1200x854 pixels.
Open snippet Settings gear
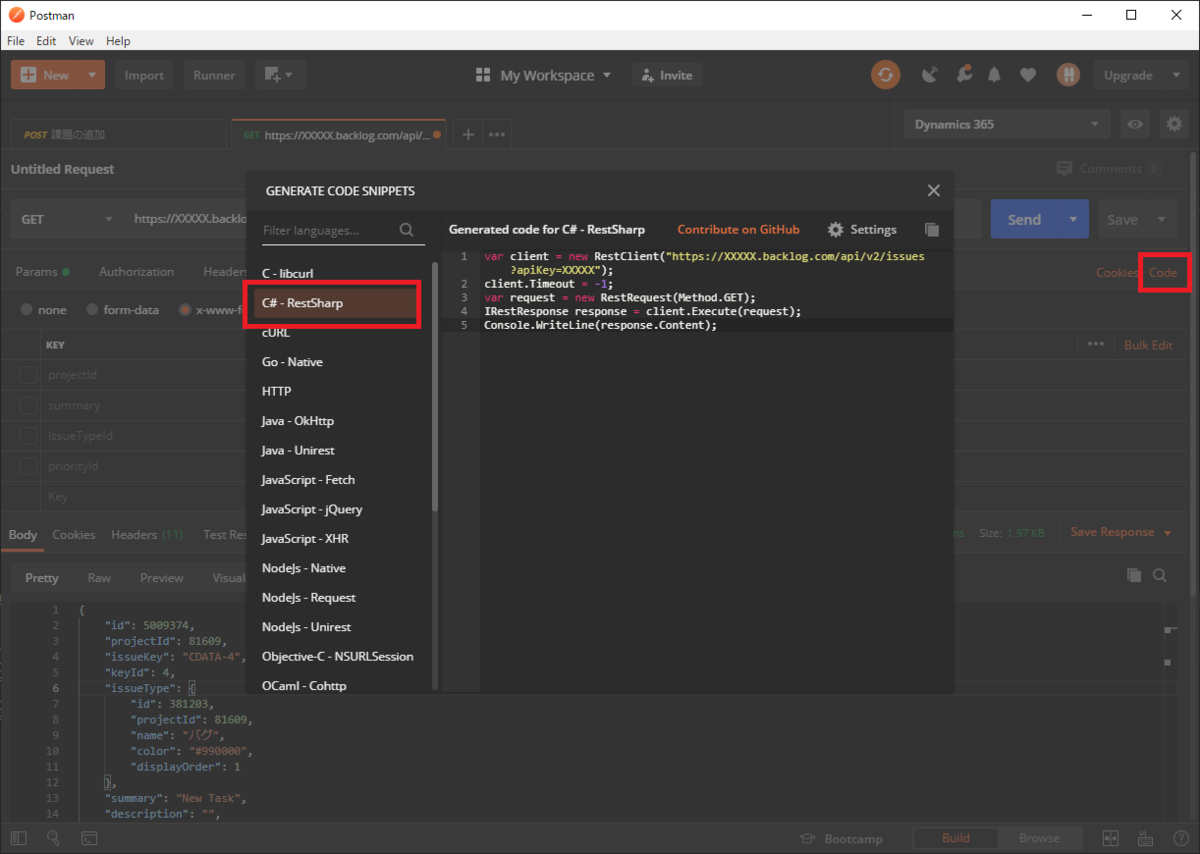(836, 229)
